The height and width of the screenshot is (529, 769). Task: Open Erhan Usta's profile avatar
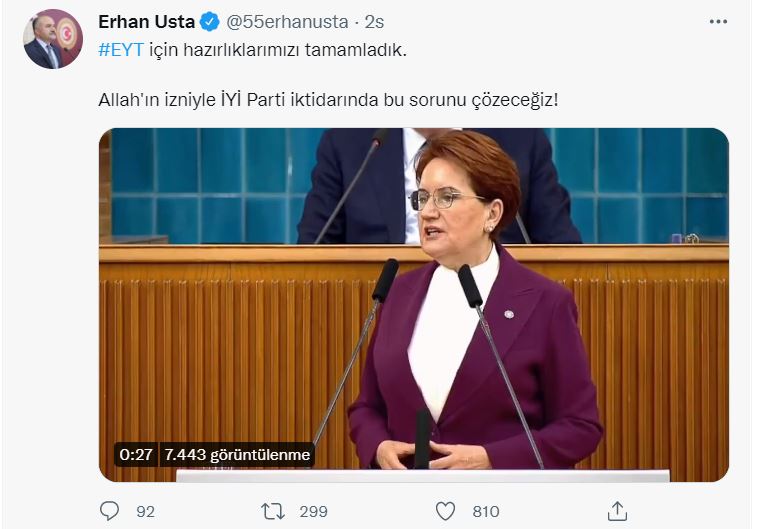(x=52, y=39)
